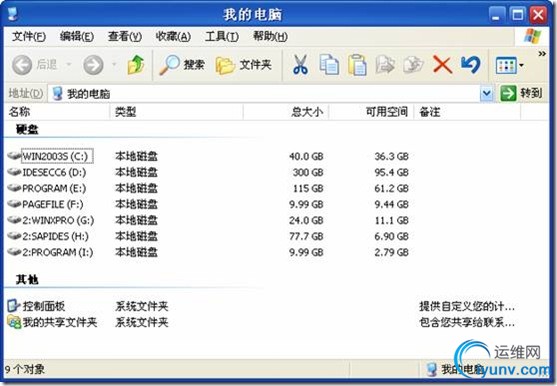Click the Cut scissors icon

[301, 65]
